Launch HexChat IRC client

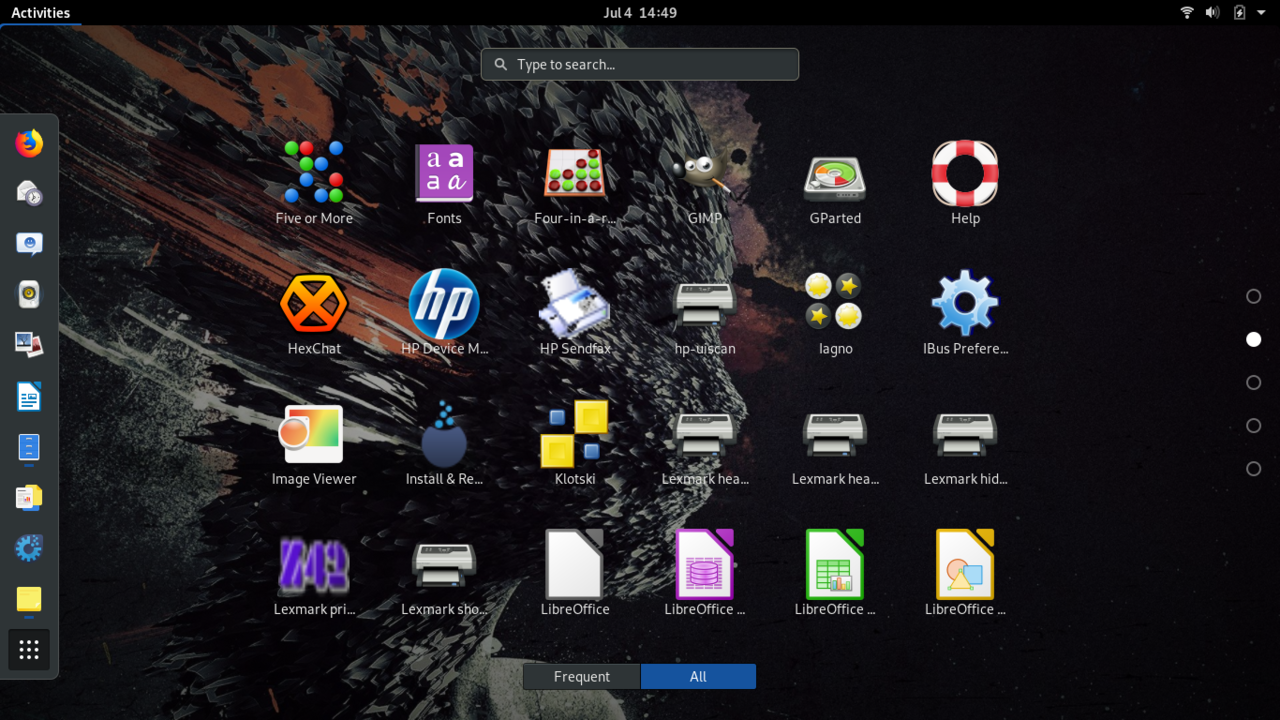point(314,313)
